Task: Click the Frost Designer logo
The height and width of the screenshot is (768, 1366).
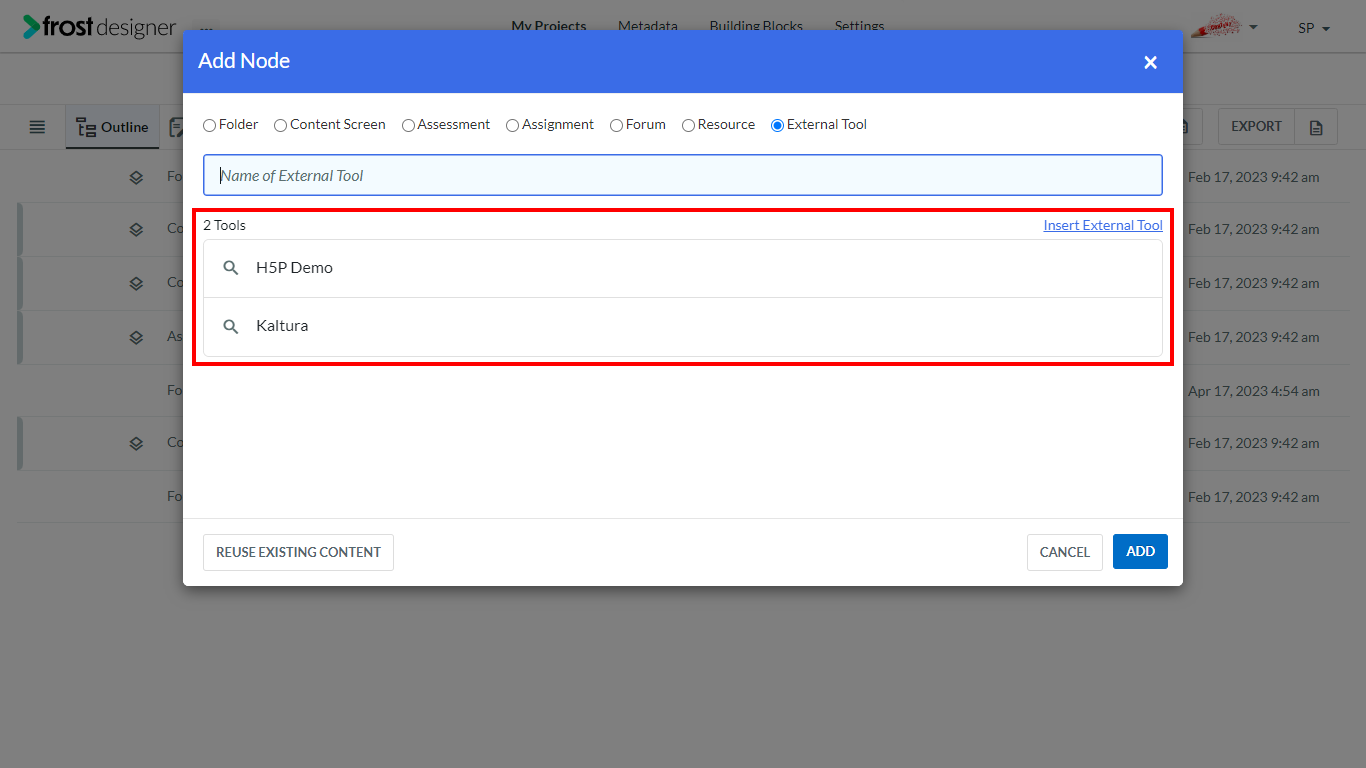Action: click(99, 27)
